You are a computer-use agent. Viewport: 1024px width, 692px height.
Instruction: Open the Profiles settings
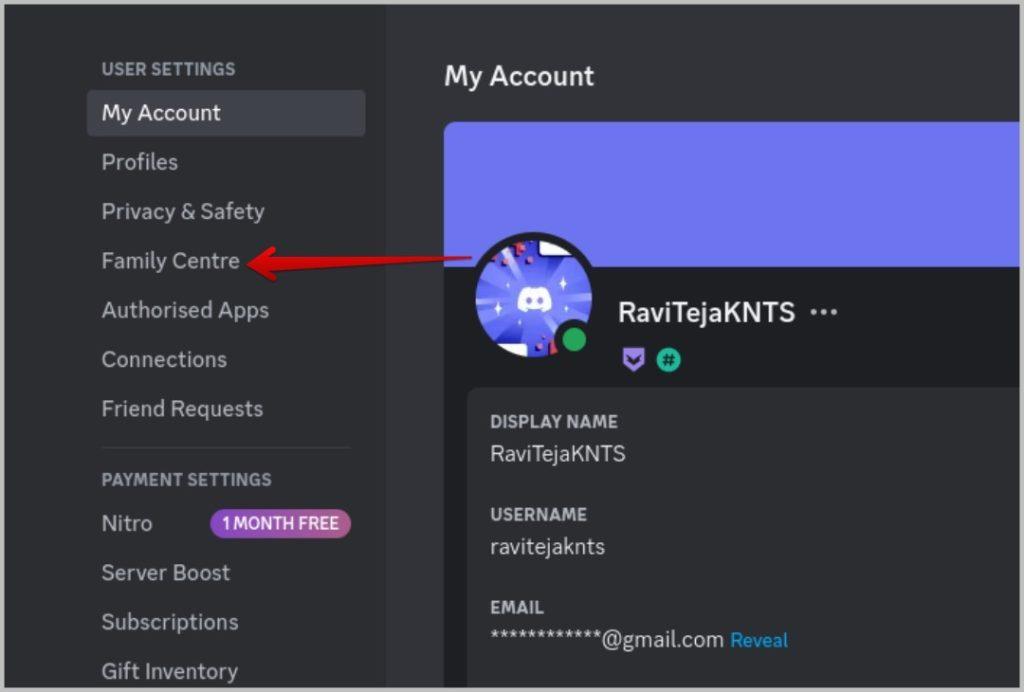[140, 162]
